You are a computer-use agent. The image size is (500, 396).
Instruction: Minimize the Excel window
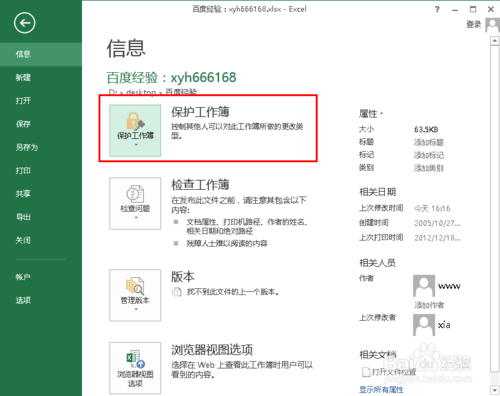click(x=455, y=9)
